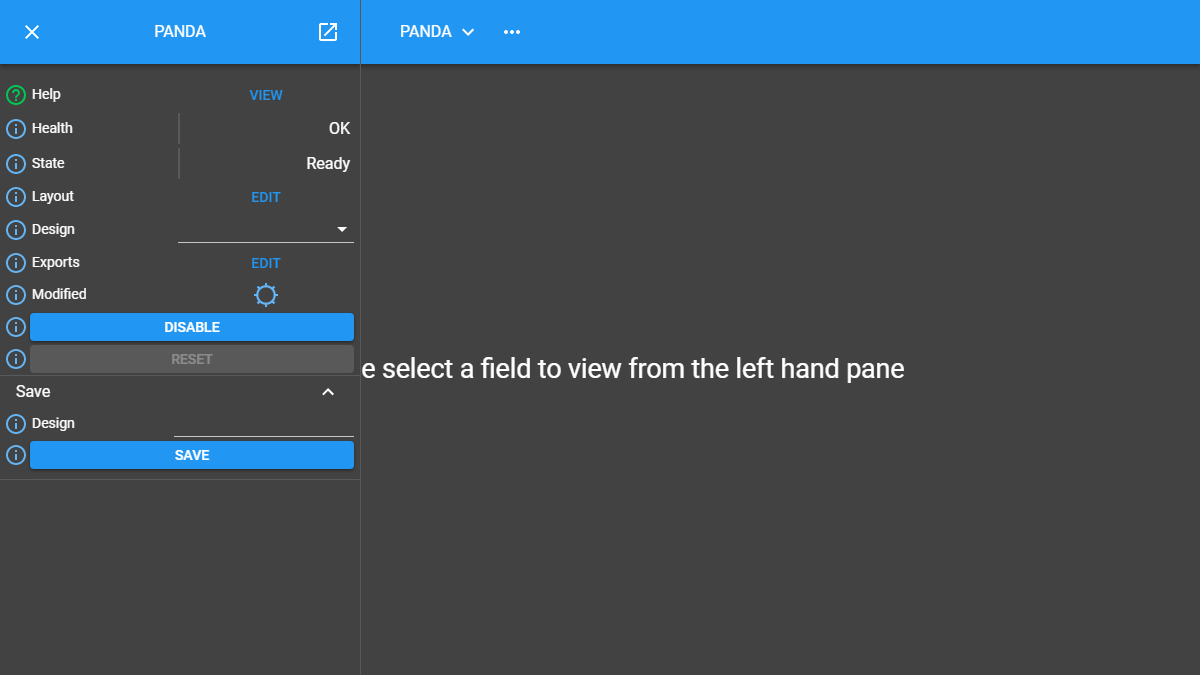This screenshot has height=675, width=1200.
Task: Edit the Exports table
Action: [x=266, y=263]
